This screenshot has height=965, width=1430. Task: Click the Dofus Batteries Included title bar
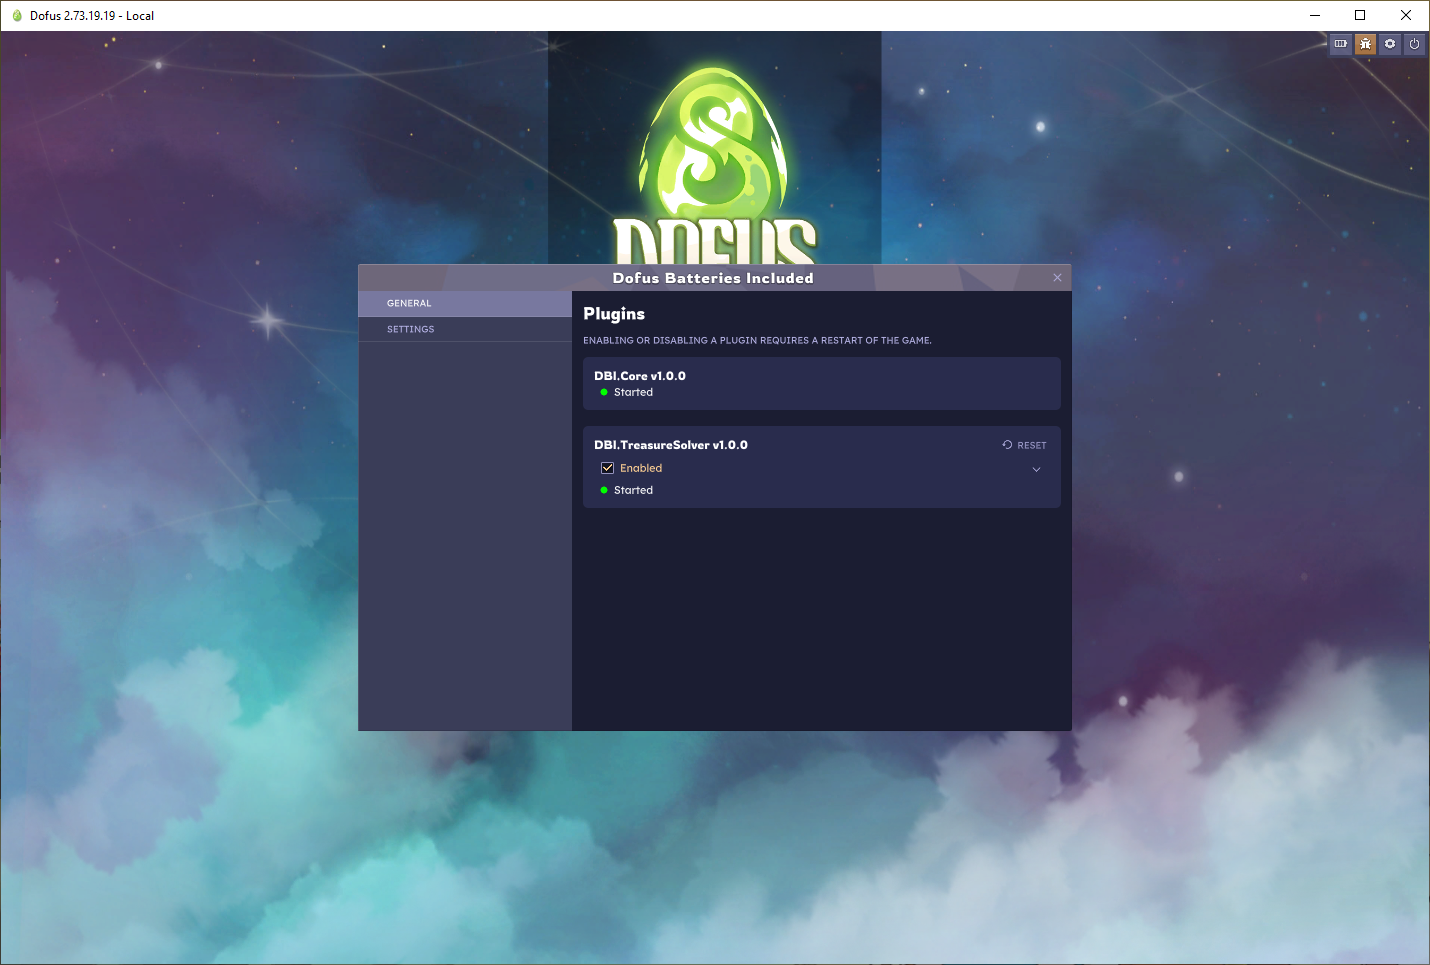[x=713, y=278]
